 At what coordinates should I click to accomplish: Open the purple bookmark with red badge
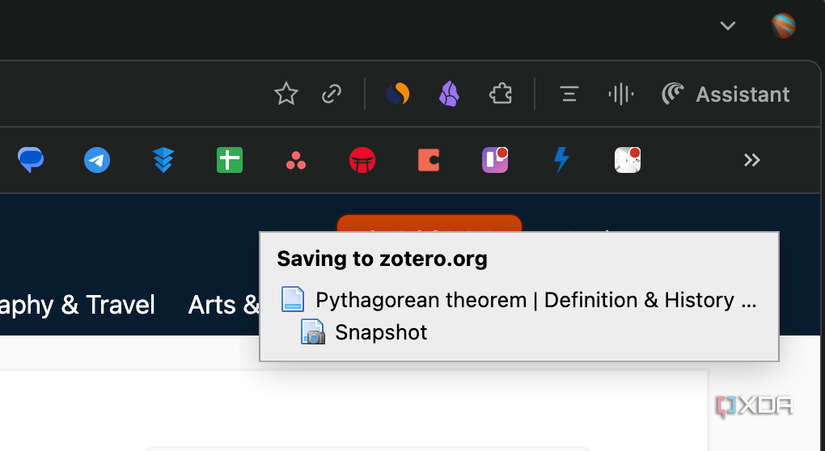[x=495, y=160]
